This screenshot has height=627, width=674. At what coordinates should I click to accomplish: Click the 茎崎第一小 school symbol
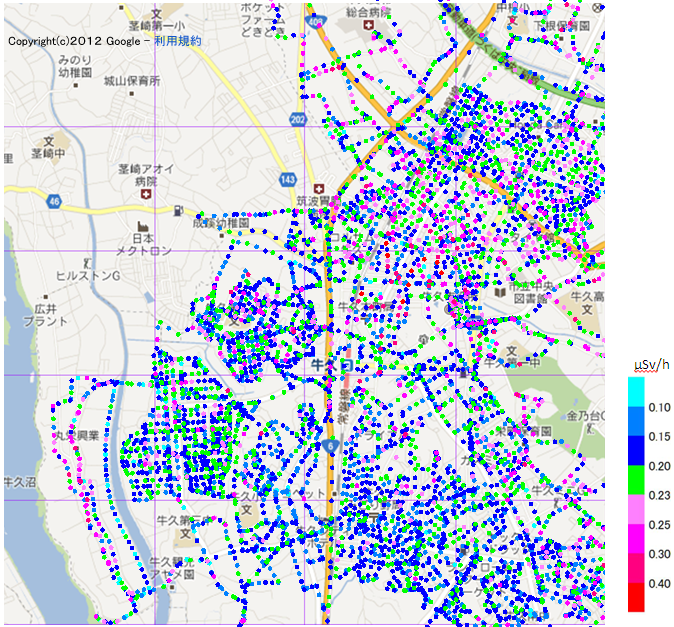coord(156,14)
